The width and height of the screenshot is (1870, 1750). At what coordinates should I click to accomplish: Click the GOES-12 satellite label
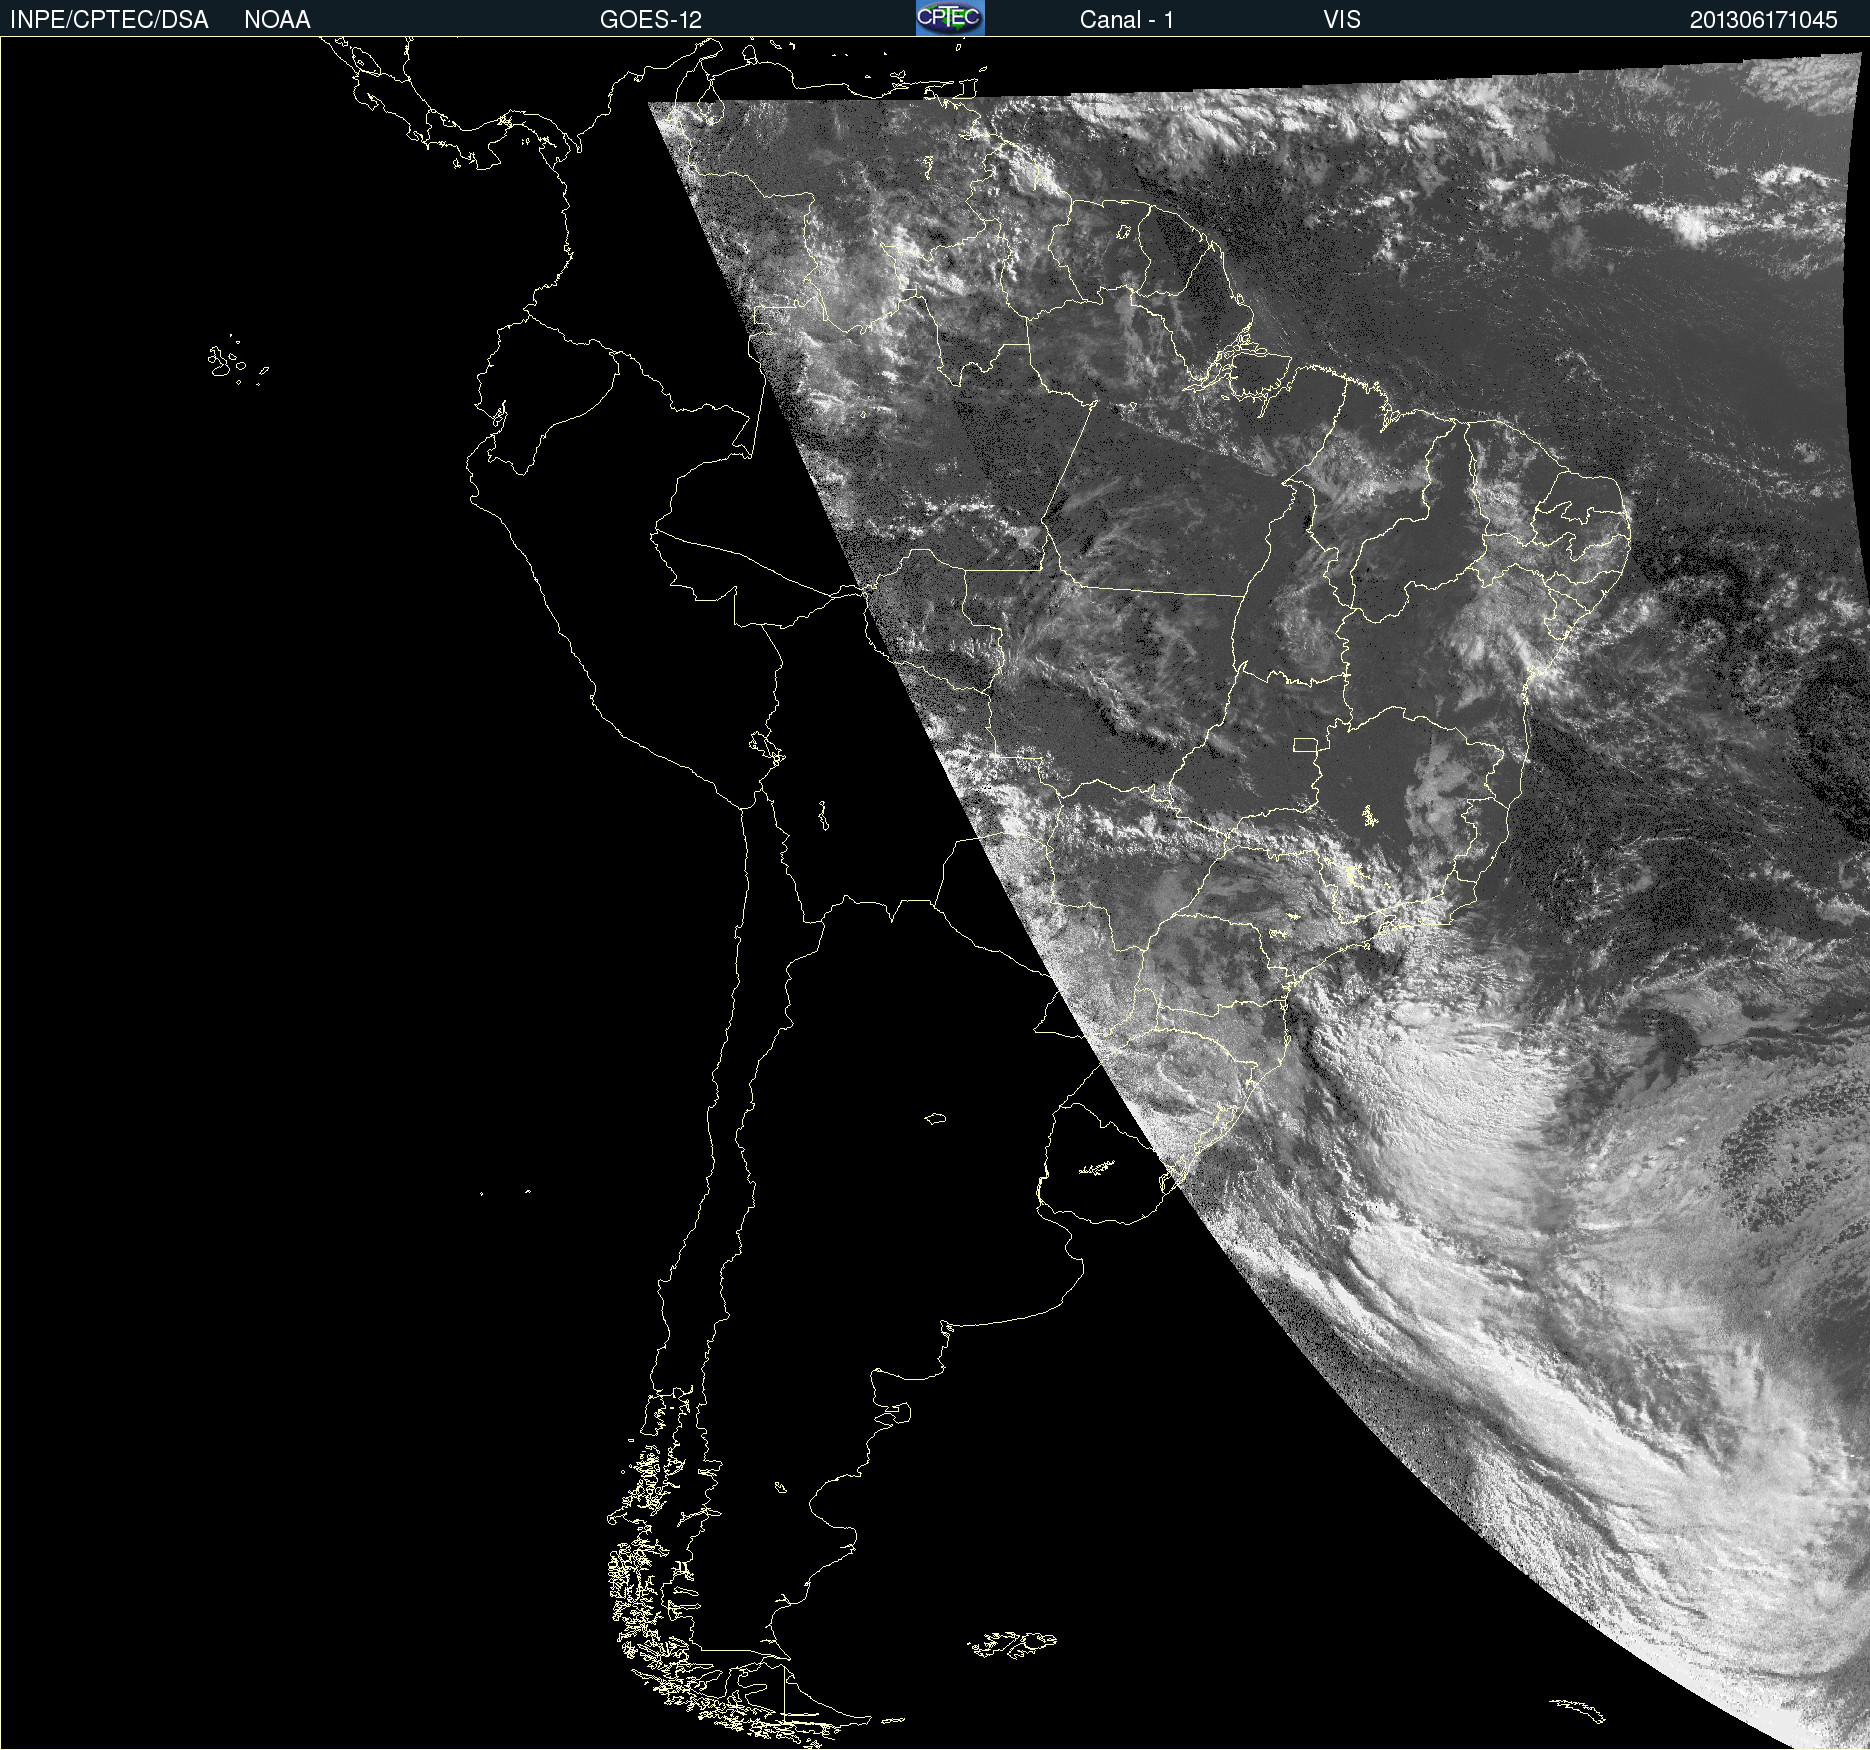pyautogui.click(x=651, y=20)
